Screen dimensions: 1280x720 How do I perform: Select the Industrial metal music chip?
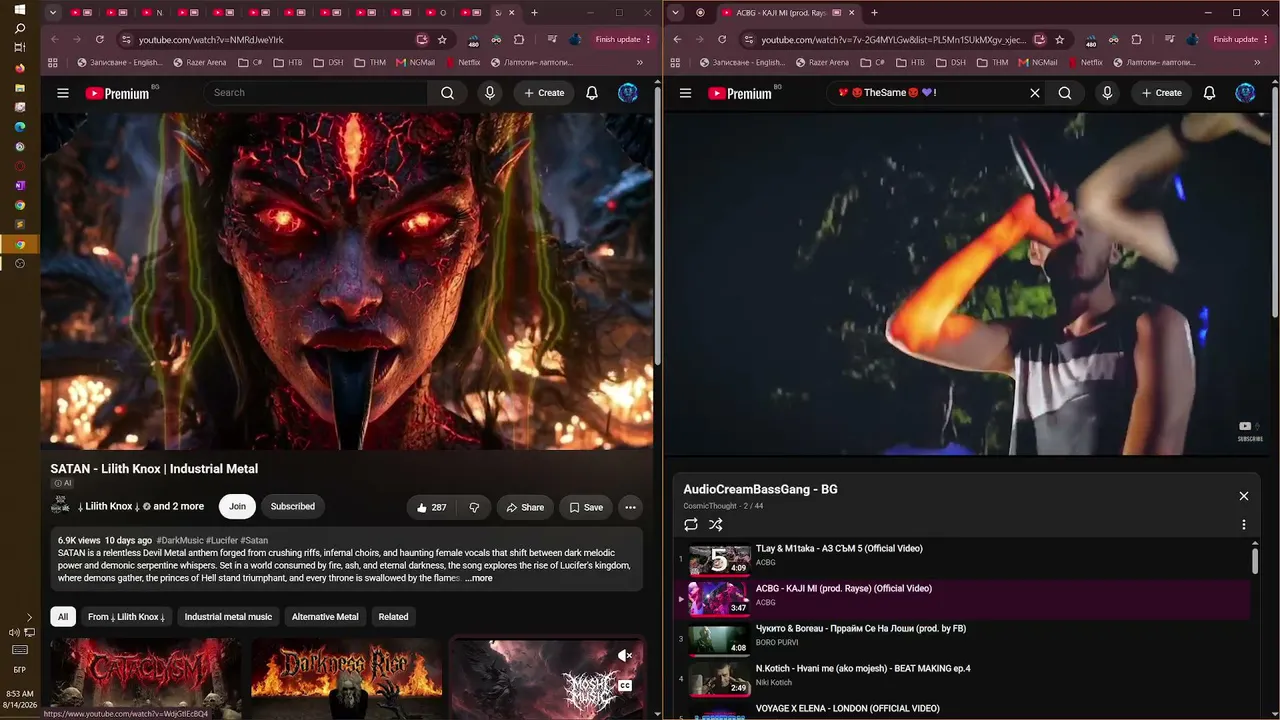pos(228,617)
